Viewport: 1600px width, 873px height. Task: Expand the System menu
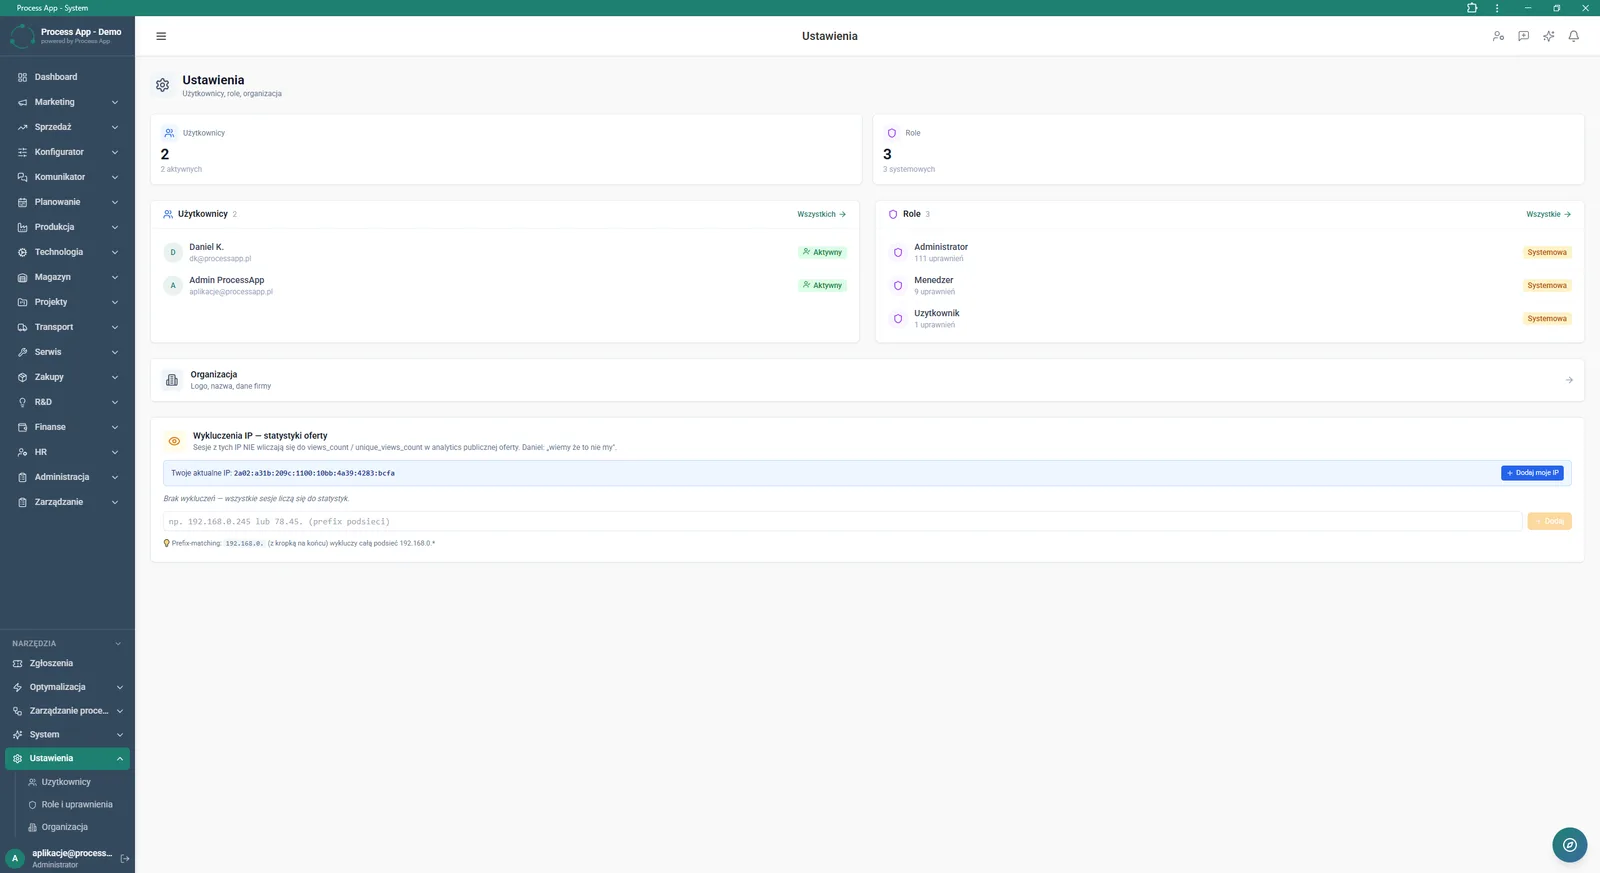pos(67,734)
